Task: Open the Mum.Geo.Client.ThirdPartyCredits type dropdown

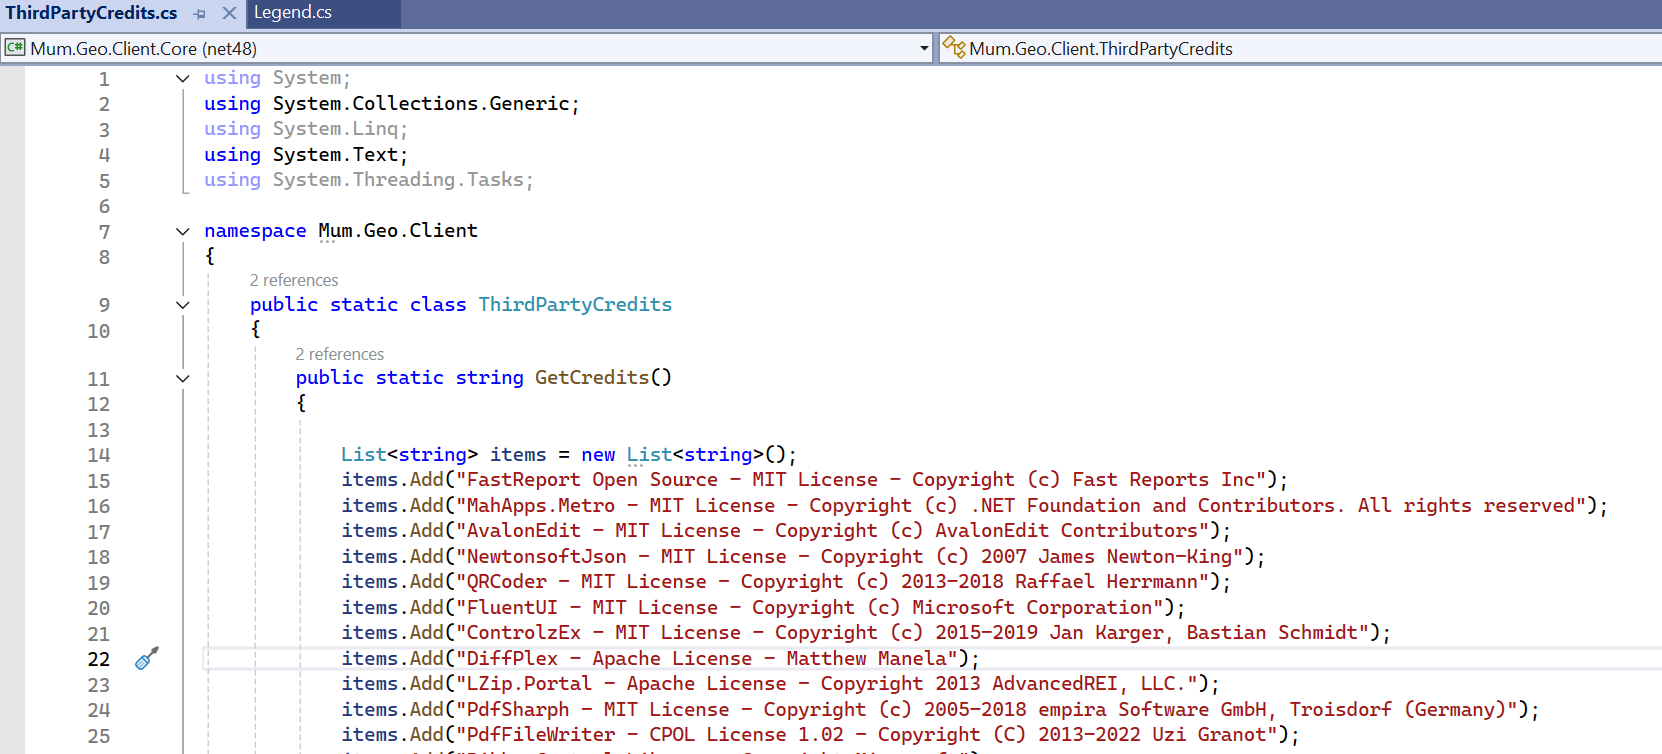Action: [1300, 48]
